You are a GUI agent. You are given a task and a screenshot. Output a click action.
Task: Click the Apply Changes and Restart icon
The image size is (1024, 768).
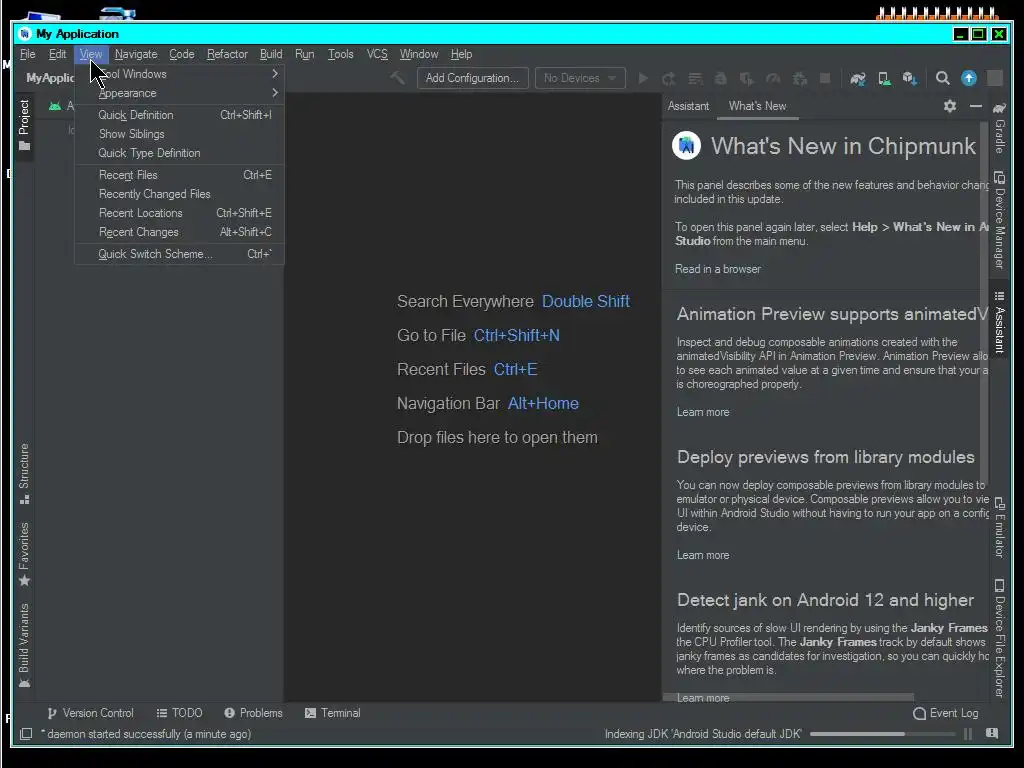668,78
